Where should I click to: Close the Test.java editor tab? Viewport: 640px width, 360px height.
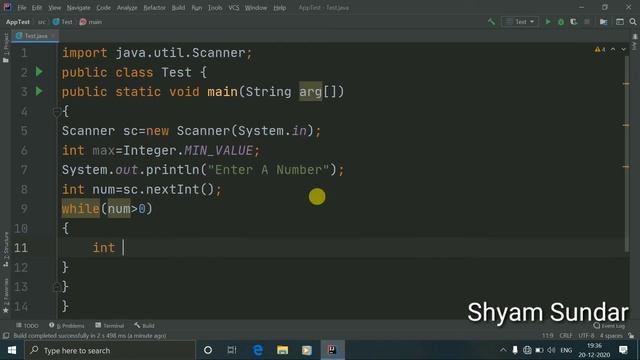pos(54,36)
